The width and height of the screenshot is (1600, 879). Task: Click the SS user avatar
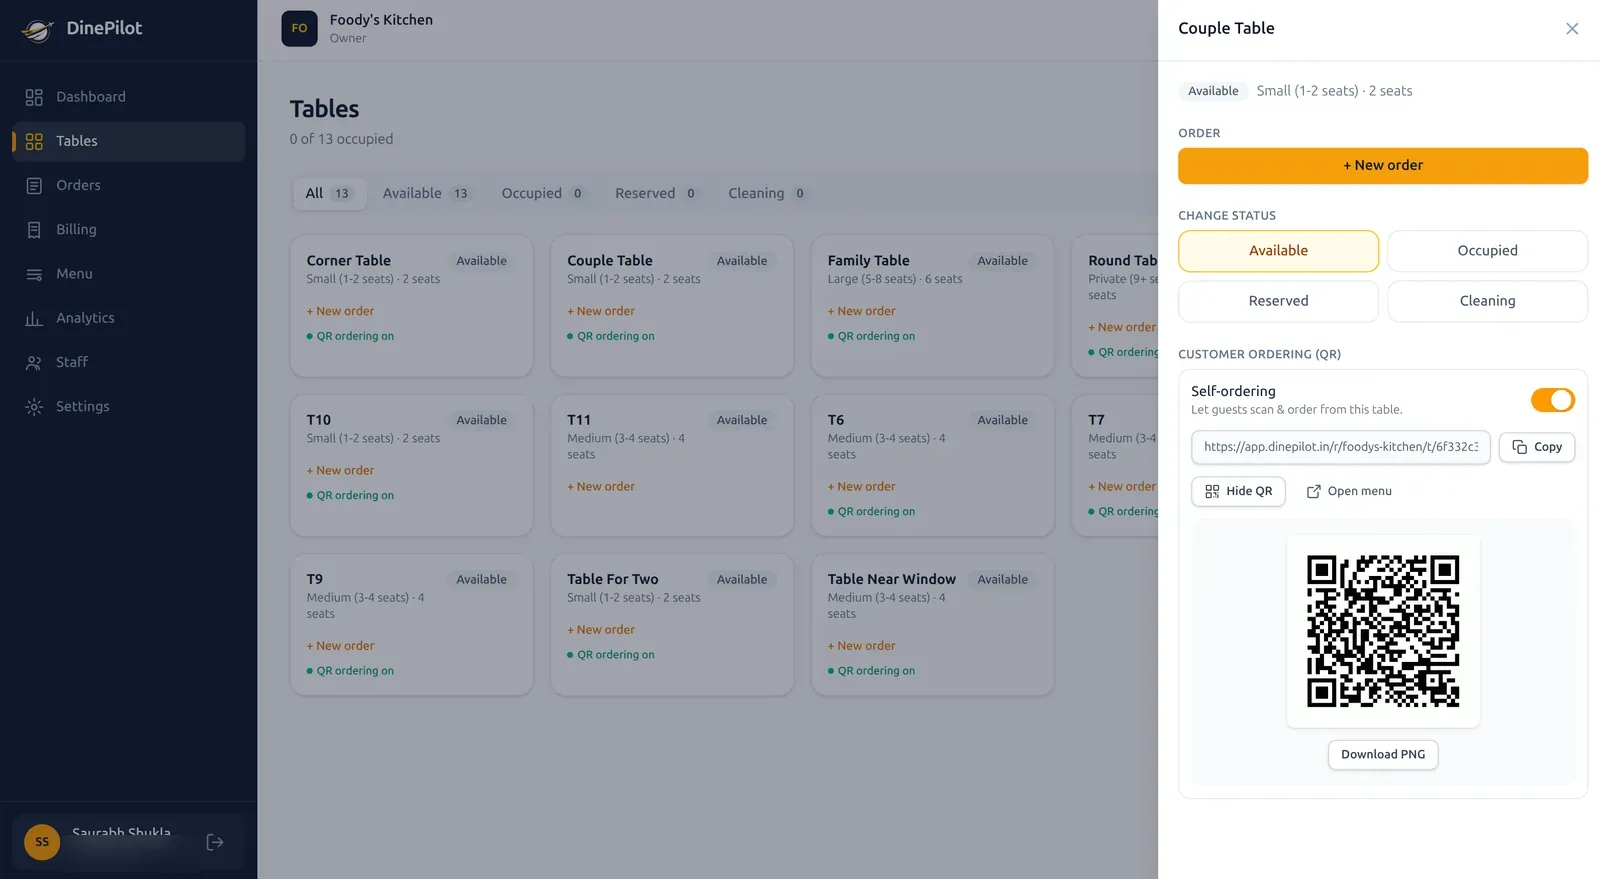42,842
